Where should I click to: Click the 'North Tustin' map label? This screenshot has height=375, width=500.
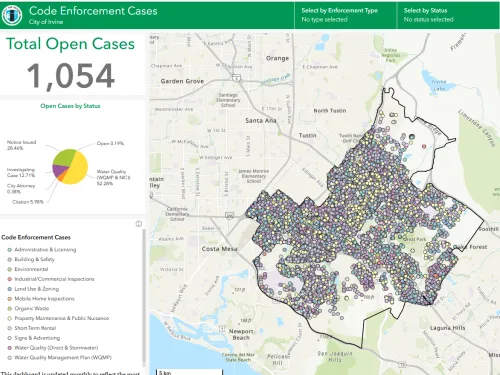tap(330, 111)
